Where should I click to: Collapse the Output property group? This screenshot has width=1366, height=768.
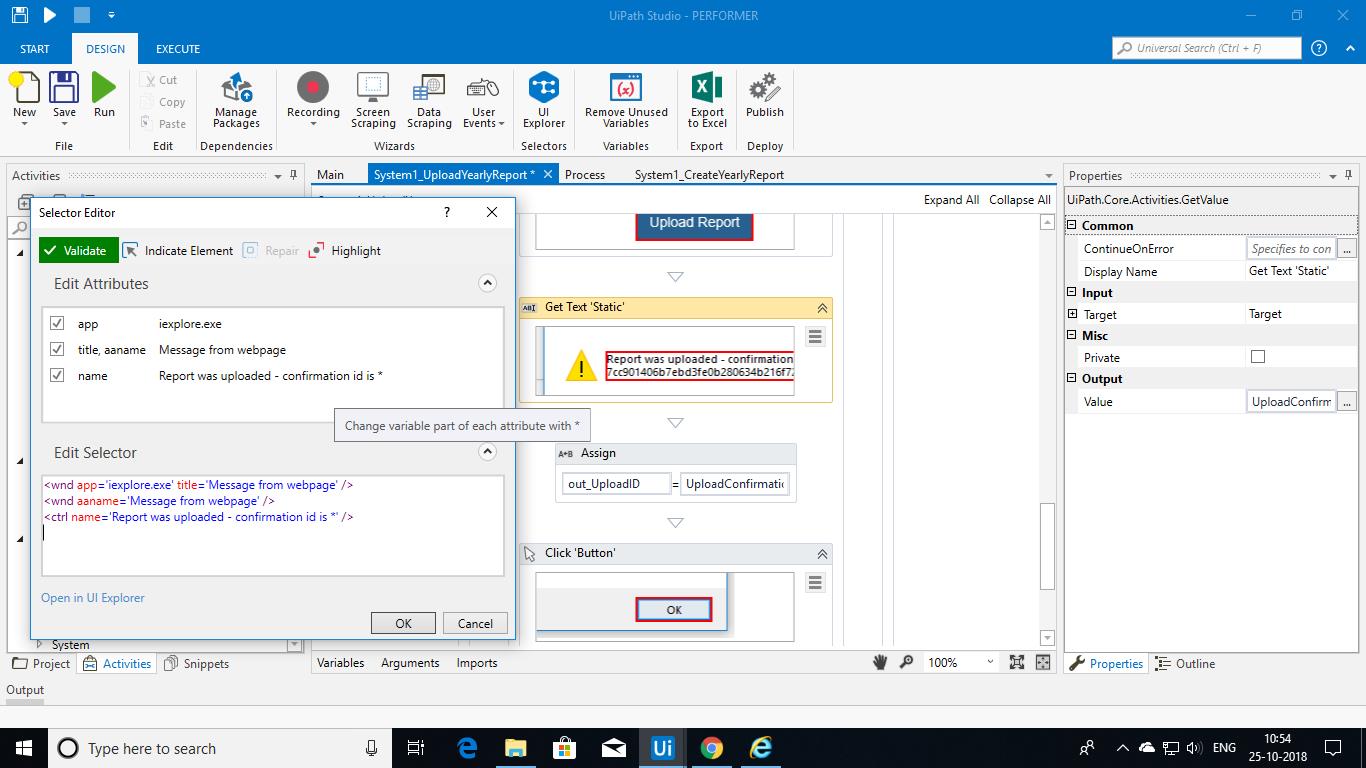(x=1072, y=379)
